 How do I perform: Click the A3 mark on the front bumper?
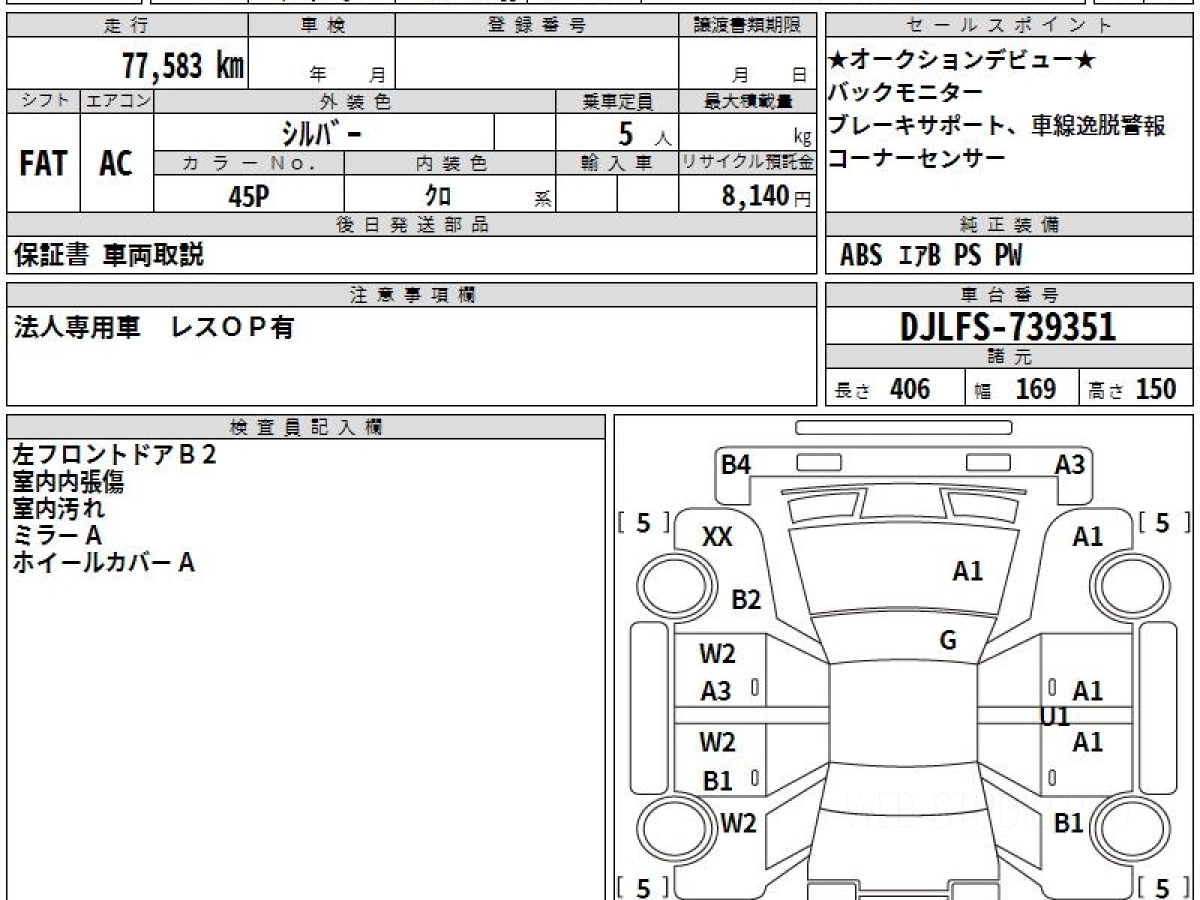click(1070, 464)
